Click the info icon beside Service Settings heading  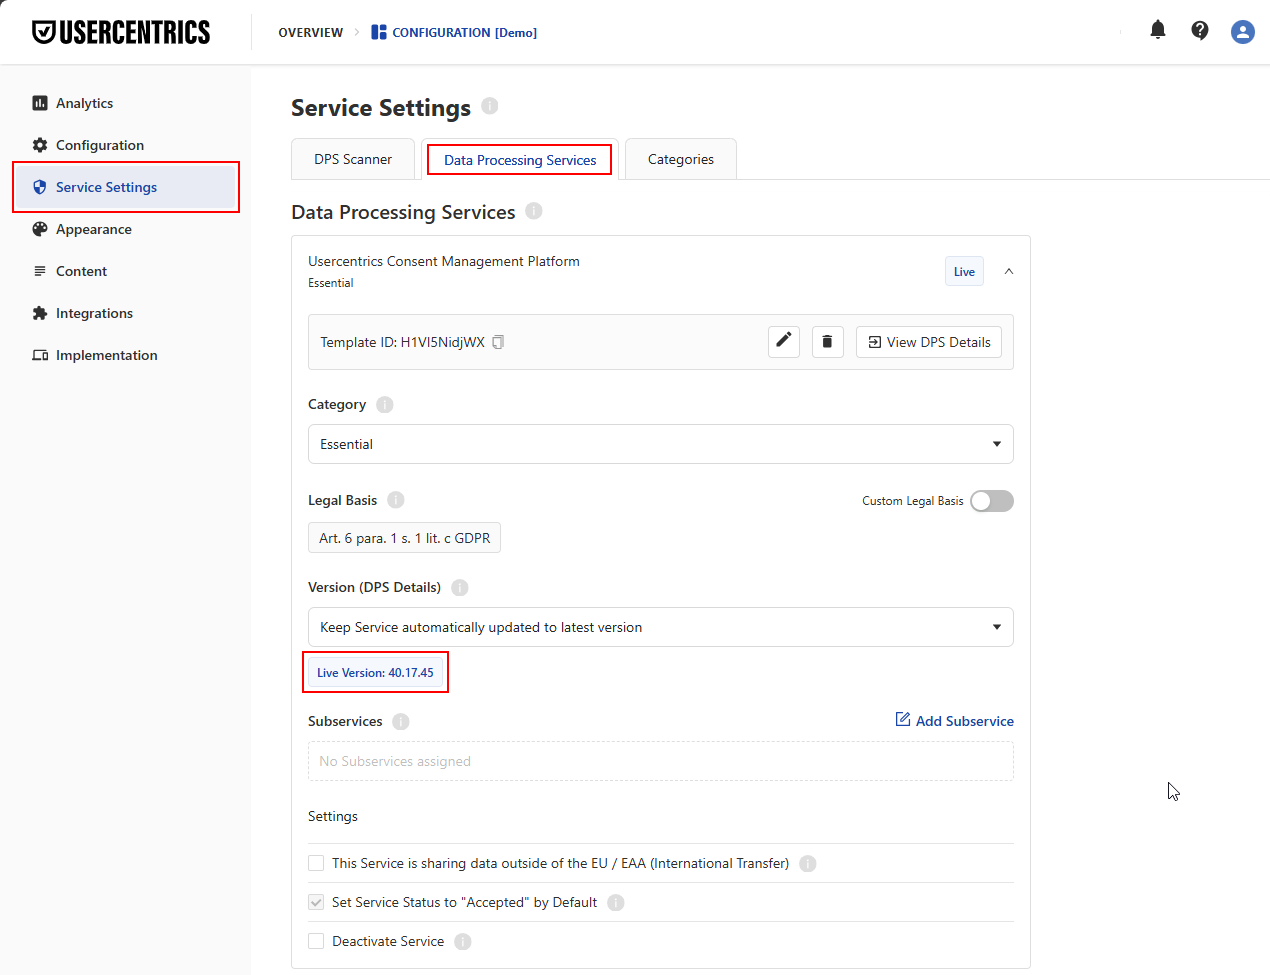[x=490, y=105]
